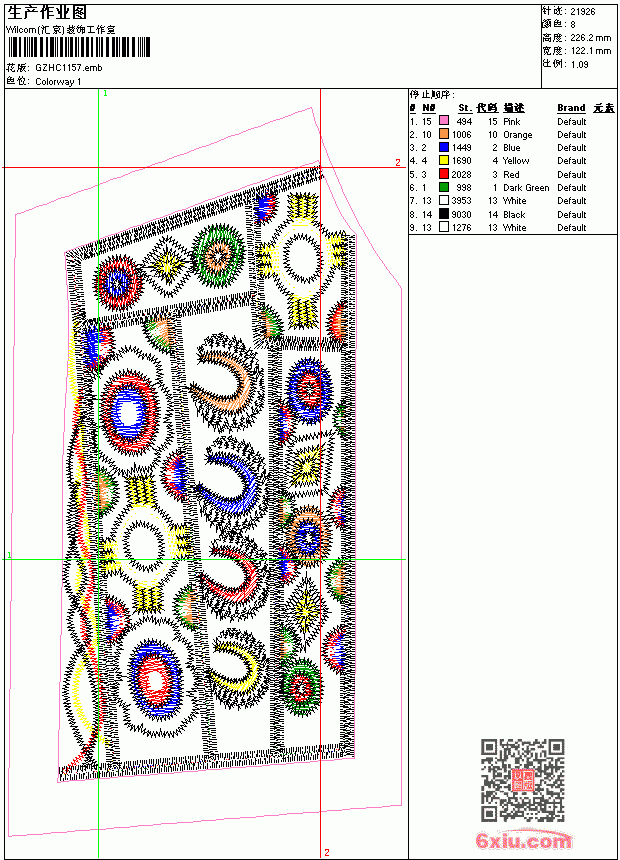The image size is (620, 860).
Task: Click the Dark Green swatch
Action: [x=443, y=187]
